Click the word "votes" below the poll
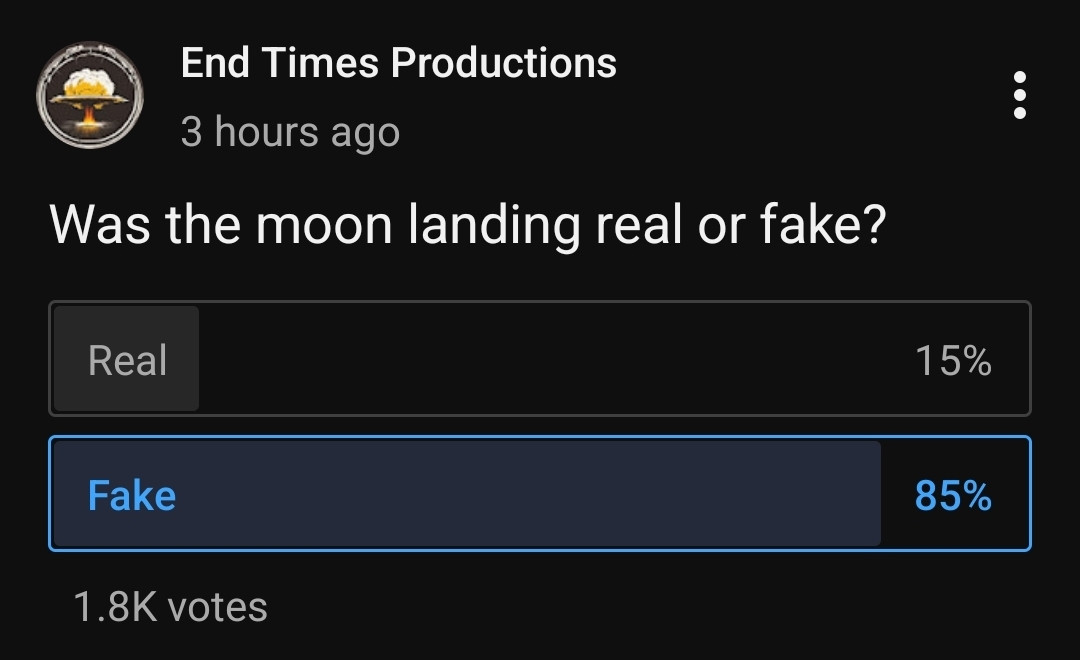The height and width of the screenshot is (660, 1080). point(217,607)
